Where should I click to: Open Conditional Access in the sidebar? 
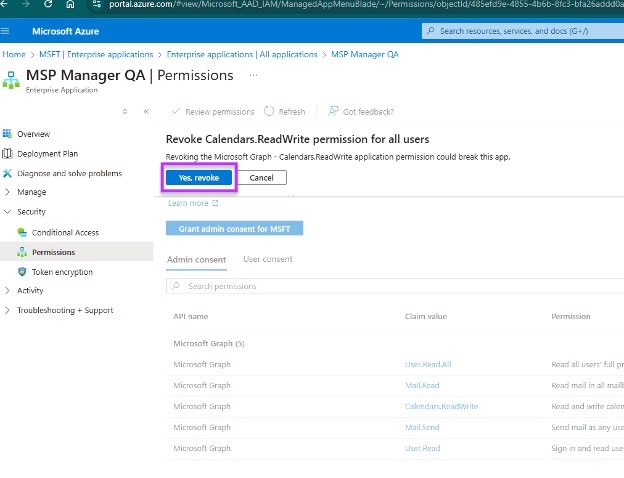(65, 232)
